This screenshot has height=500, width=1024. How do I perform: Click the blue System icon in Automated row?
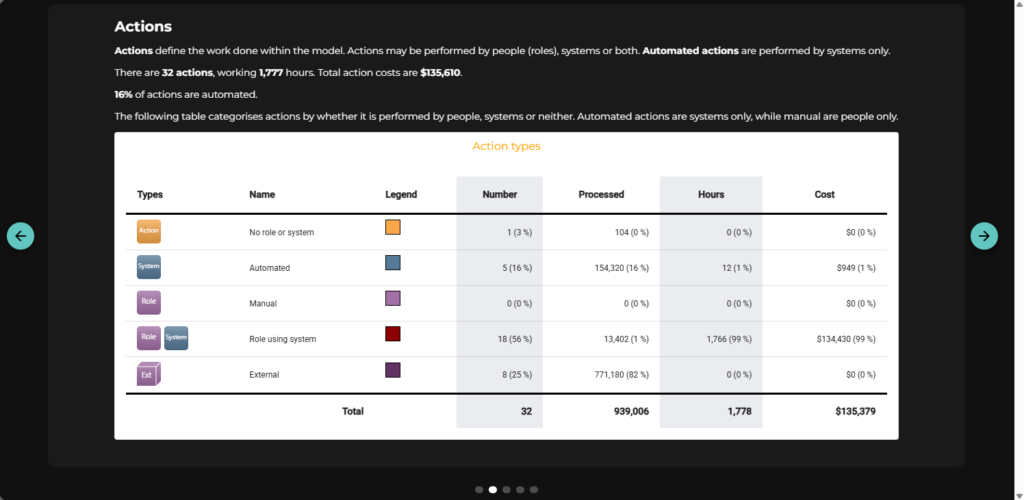(148, 267)
